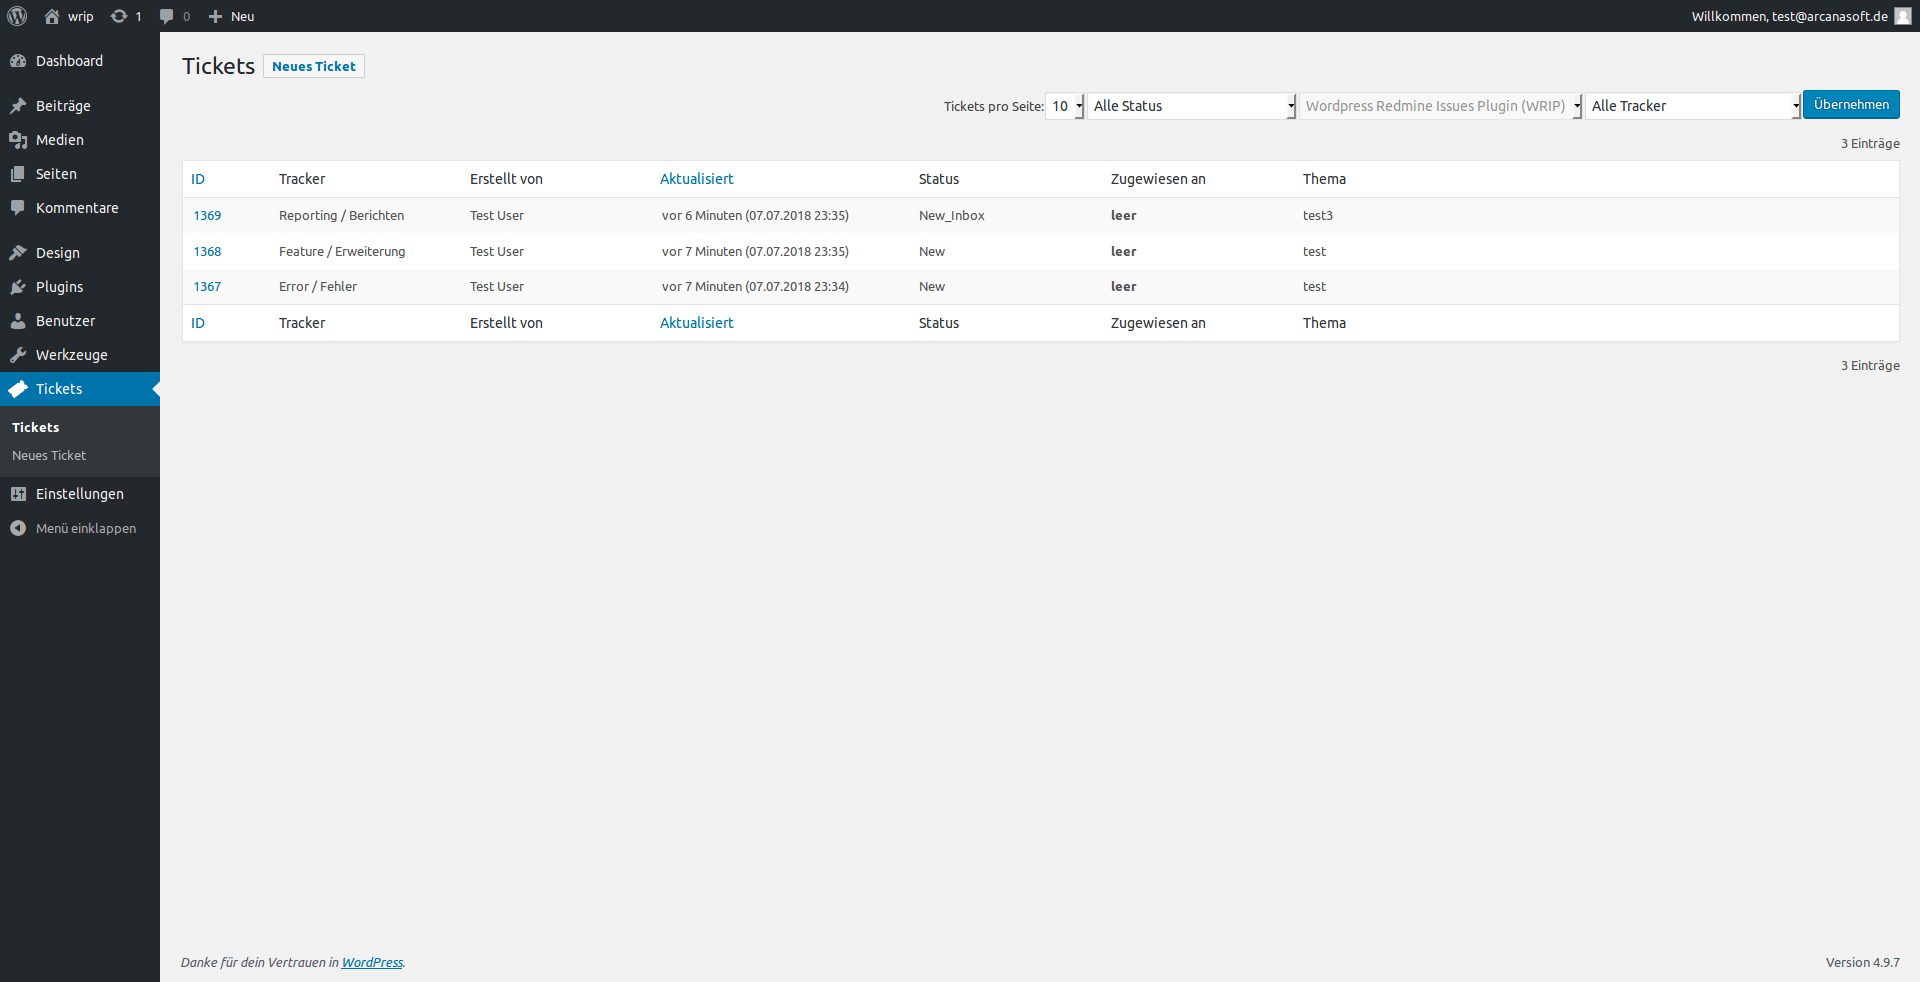Image resolution: width=1920 pixels, height=982 pixels.
Task: Open ticket 1369 link
Action: pyautogui.click(x=207, y=215)
